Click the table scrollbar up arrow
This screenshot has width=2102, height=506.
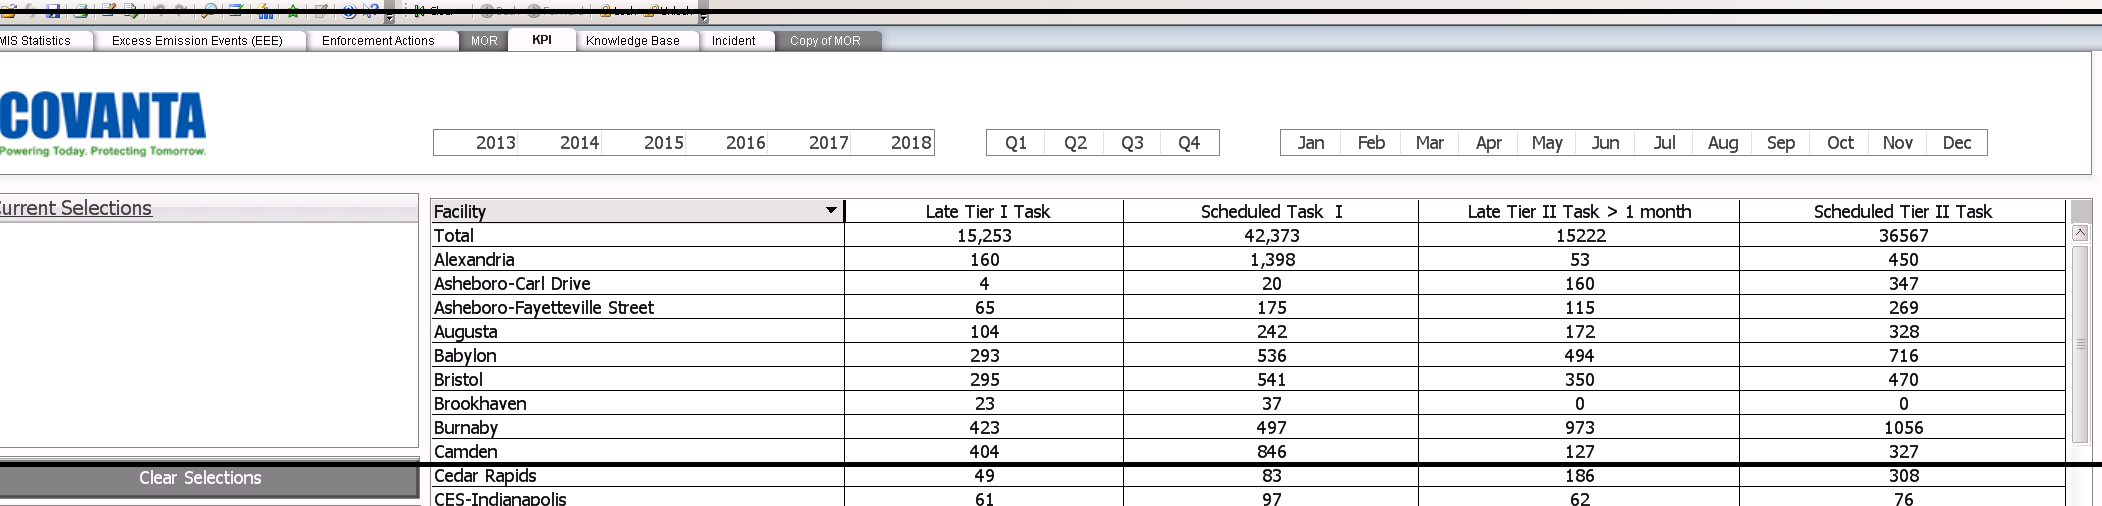(2080, 232)
